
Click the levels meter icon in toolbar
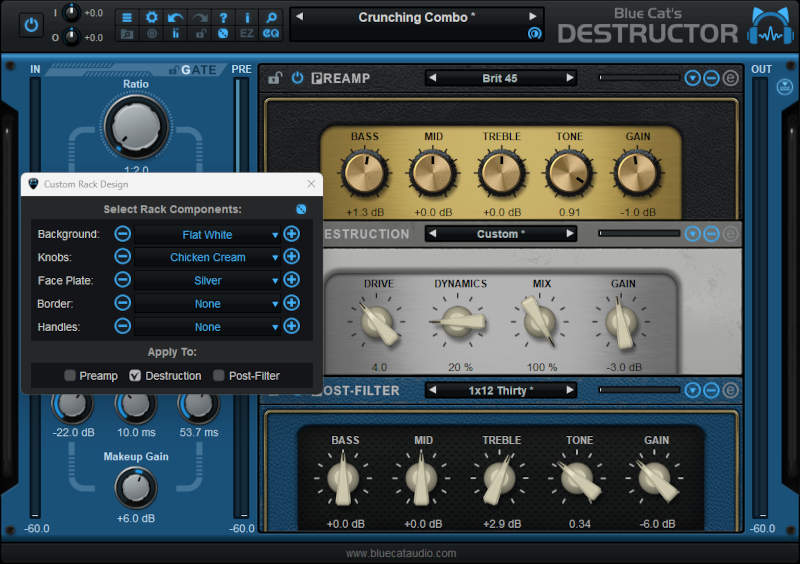tap(176, 34)
